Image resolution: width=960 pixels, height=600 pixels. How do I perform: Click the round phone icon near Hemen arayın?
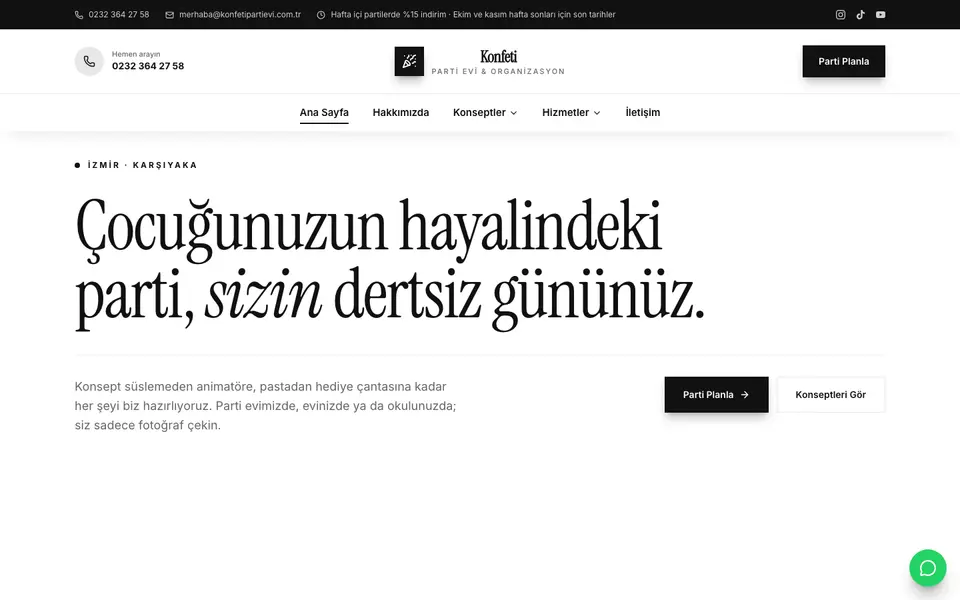click(x=89, y=61)
